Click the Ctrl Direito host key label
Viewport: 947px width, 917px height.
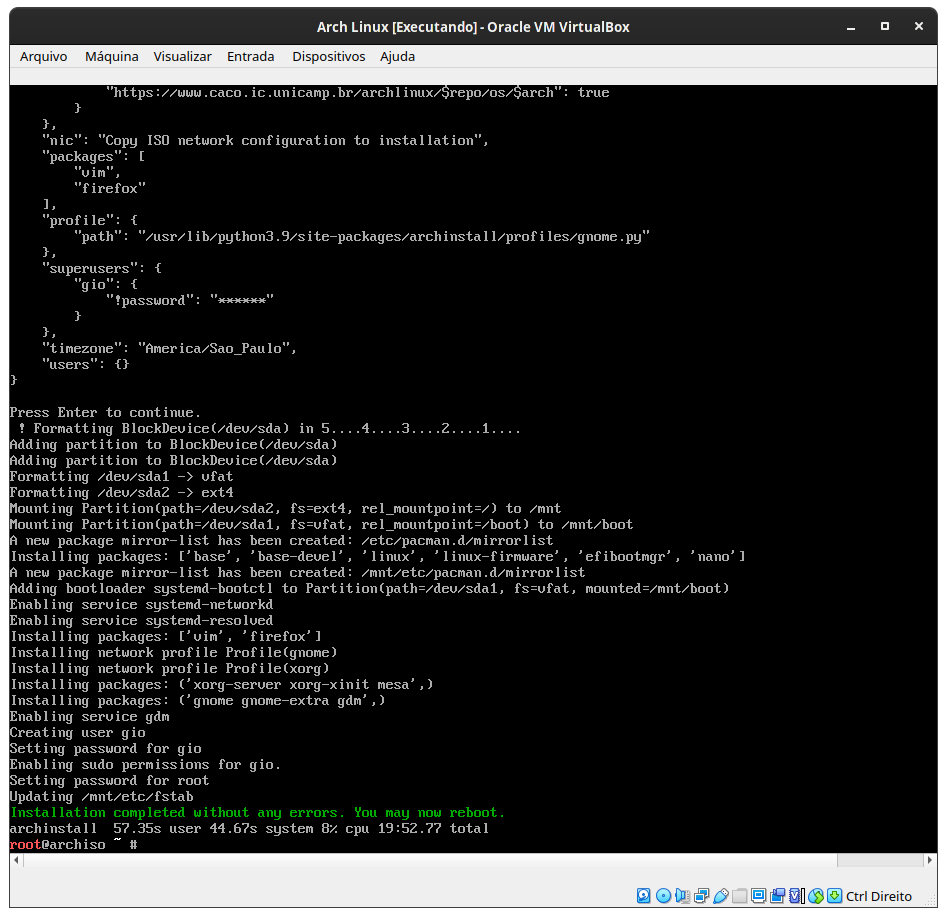click(x=878, y=896)
